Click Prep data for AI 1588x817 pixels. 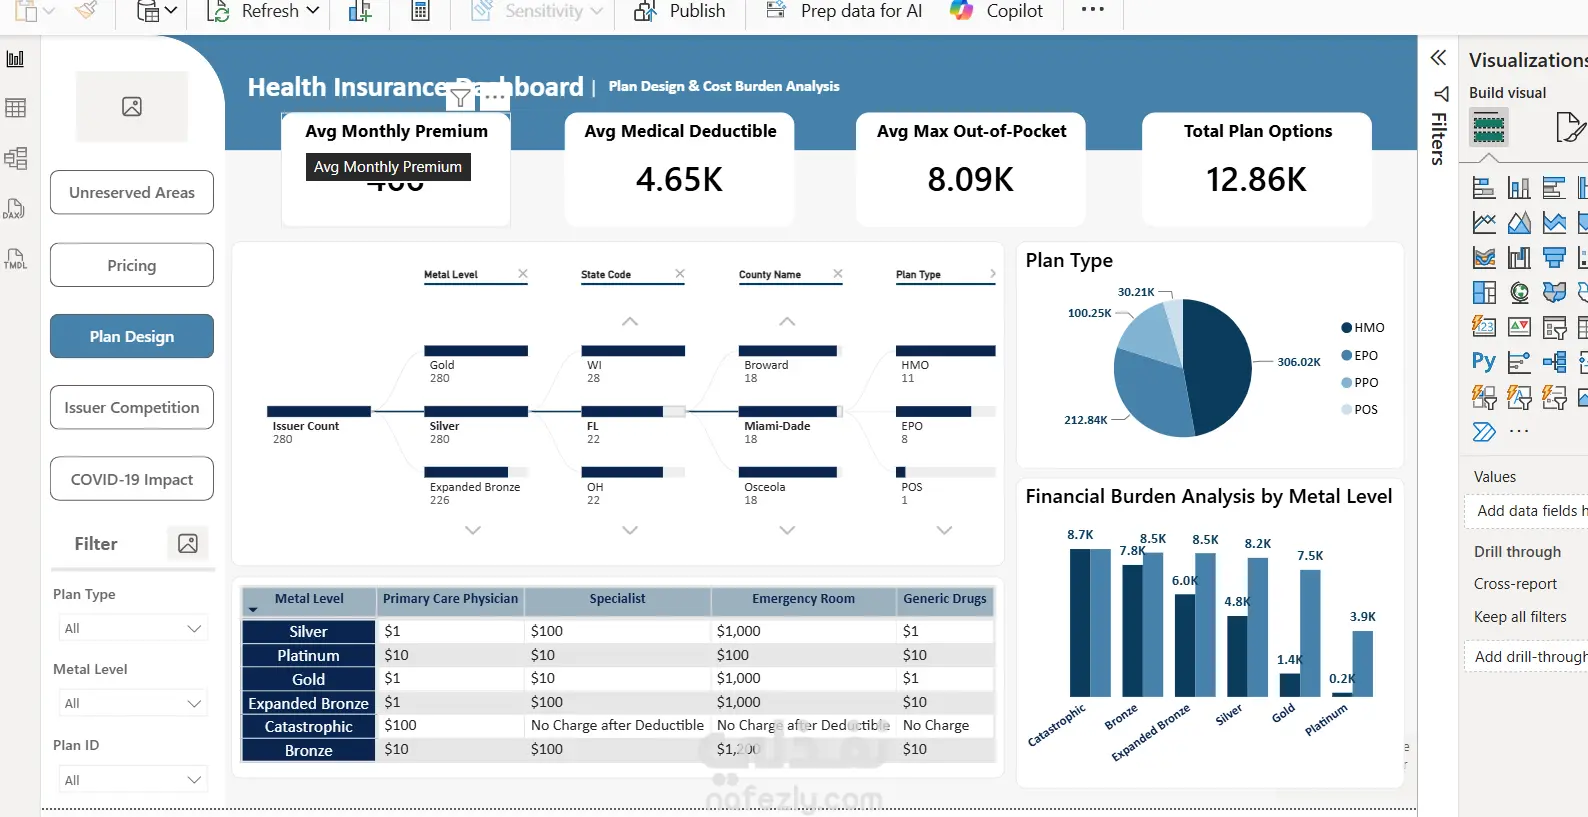tap(844, 11)
